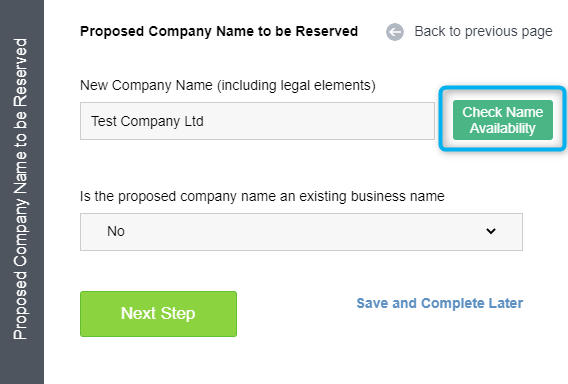Focus the New Company Name input field
Screen dimensions: 568x384
coord(257,121)
